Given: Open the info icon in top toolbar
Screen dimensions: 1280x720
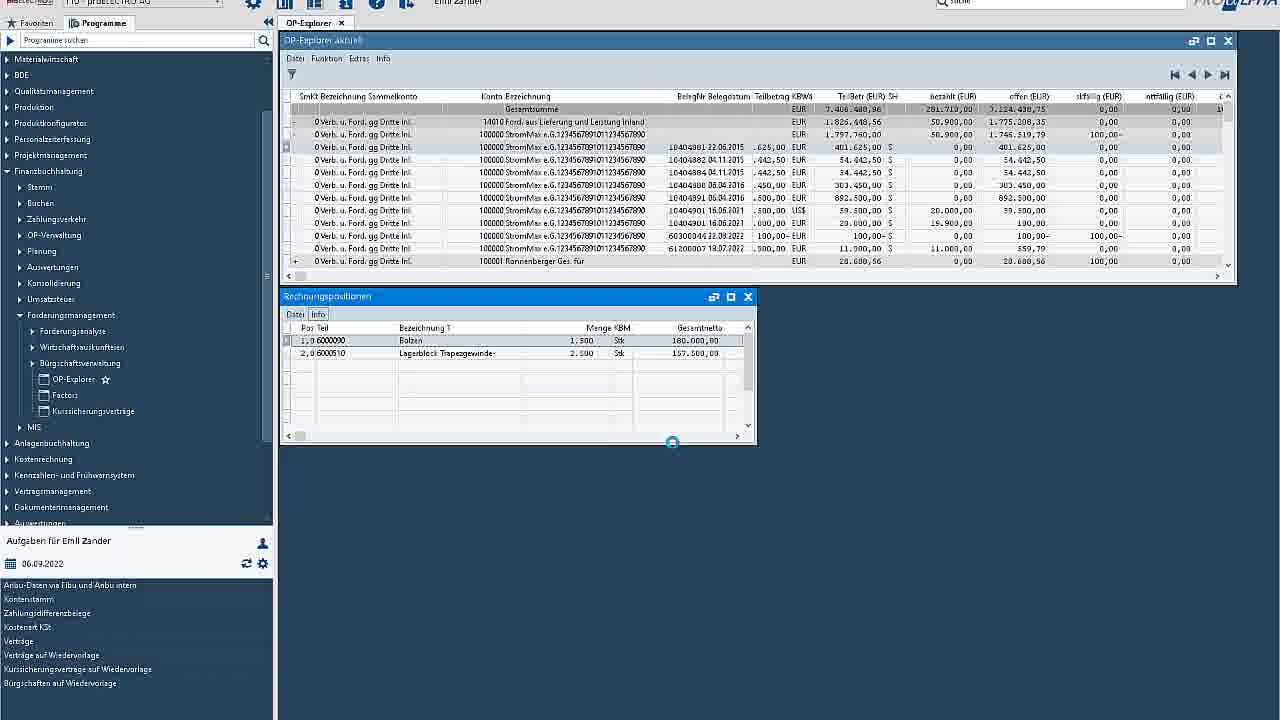Looking at the screenshot, I should click(345, 4).
